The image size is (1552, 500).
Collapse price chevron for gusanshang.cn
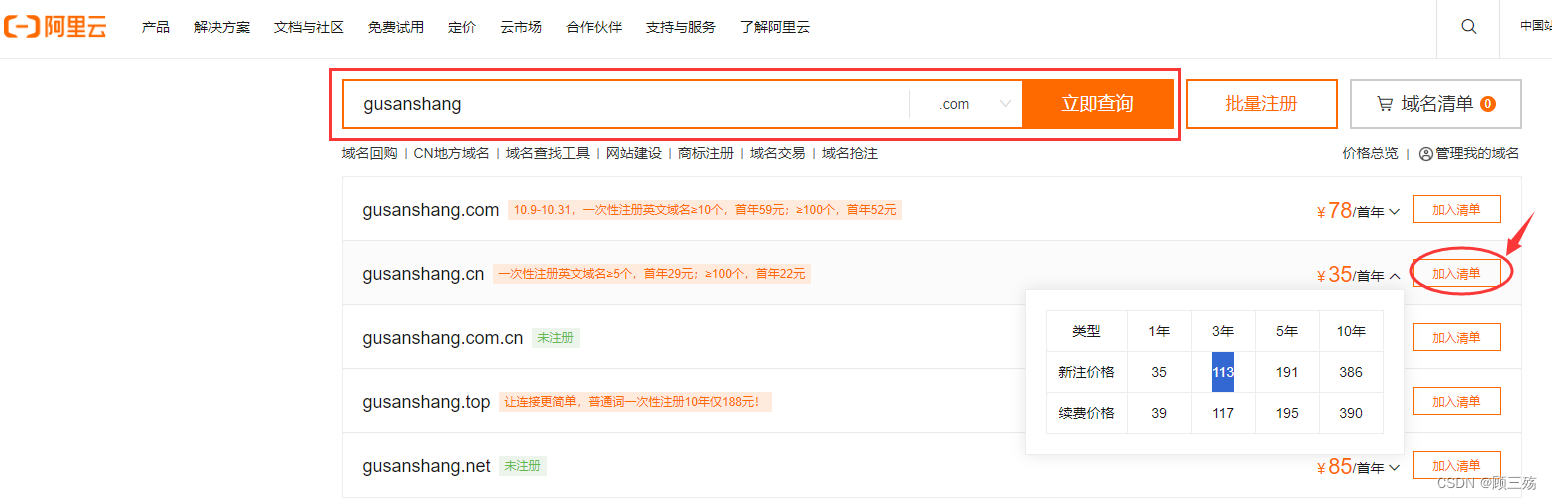pos(1394,275)
